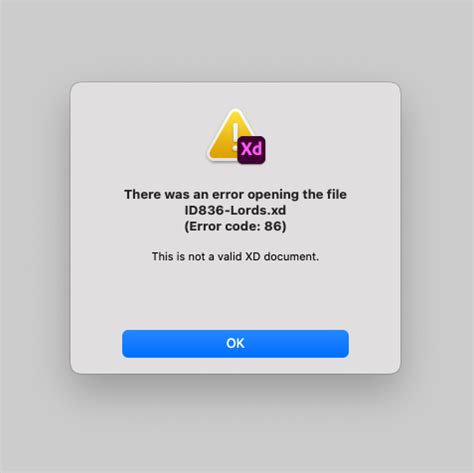Screen dimensions: 474x473
Task: Click the ID836-Lords.xd file name text
Action: pyautogui.click(x=235, y=210)
